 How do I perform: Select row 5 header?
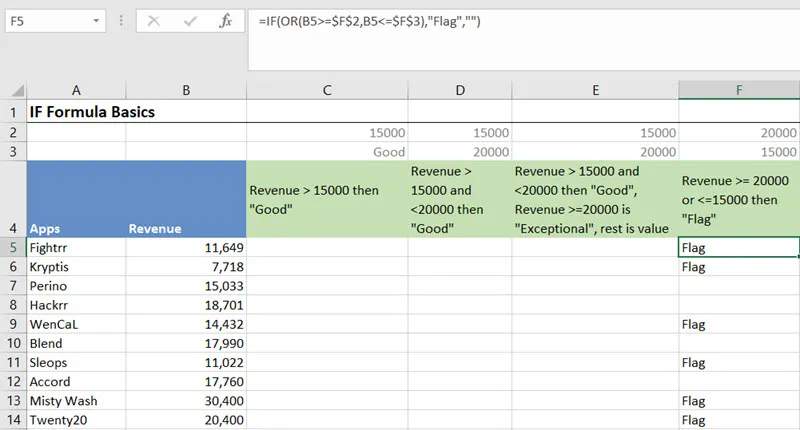pyautogui.click(x=13, y=247)
